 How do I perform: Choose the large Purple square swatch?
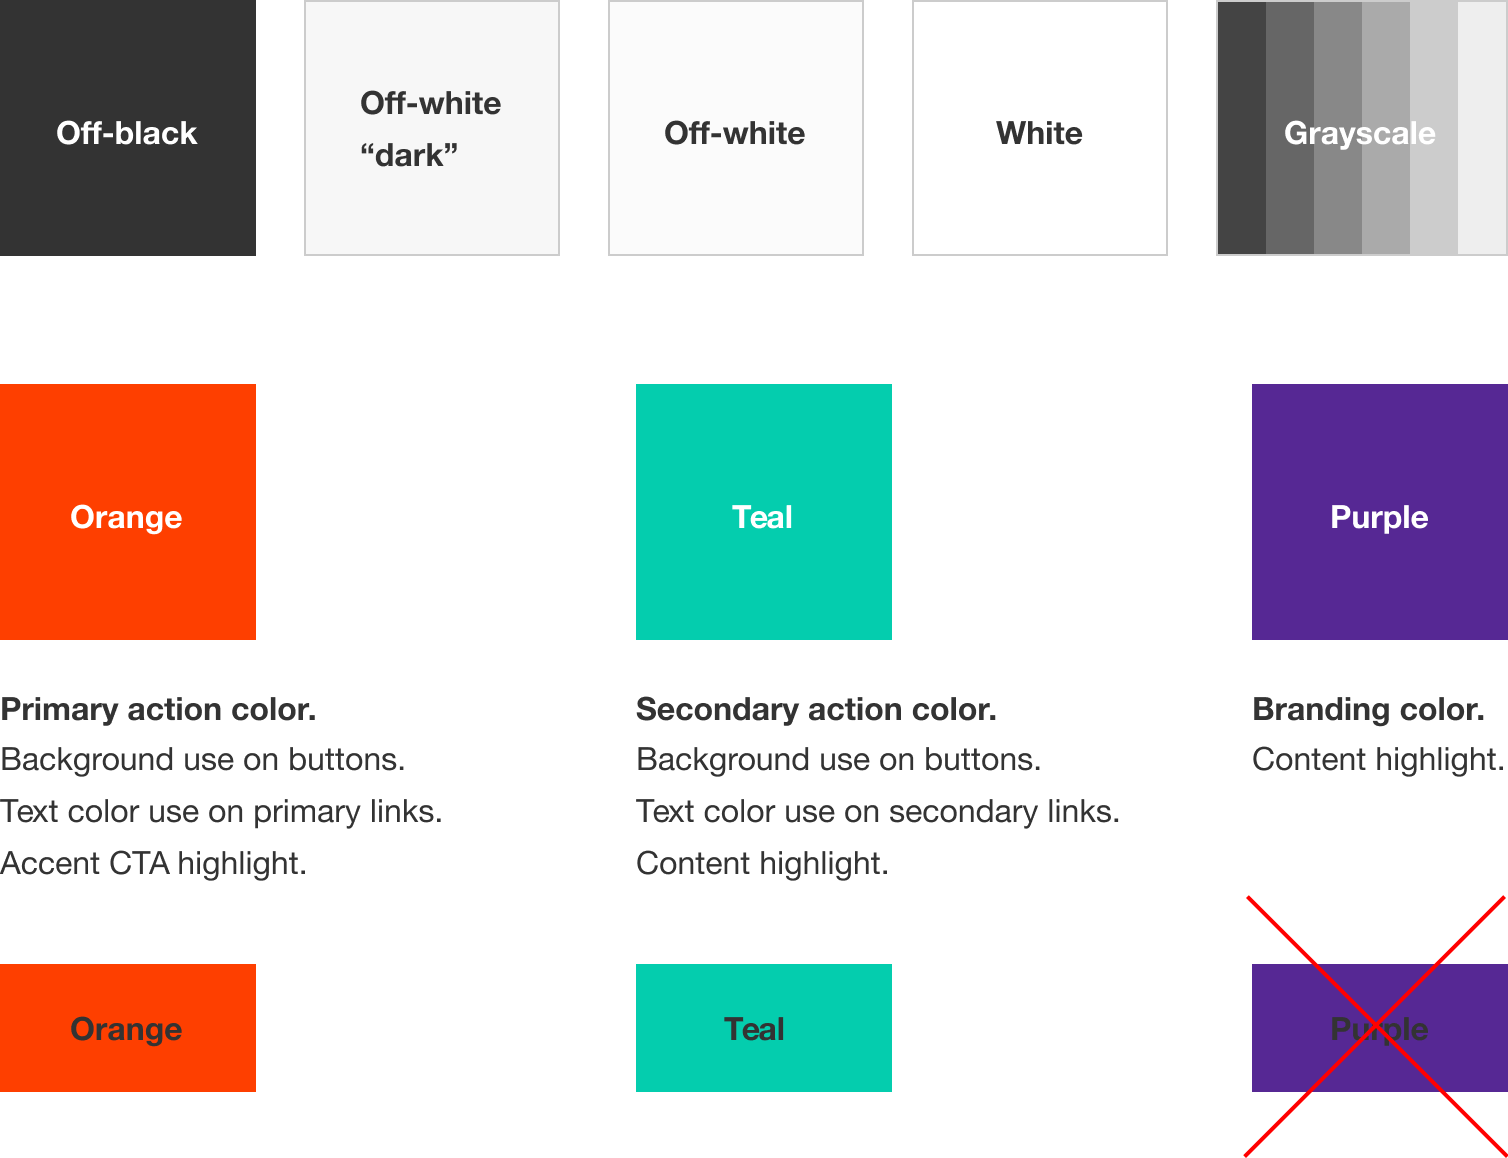[1380, 512]
